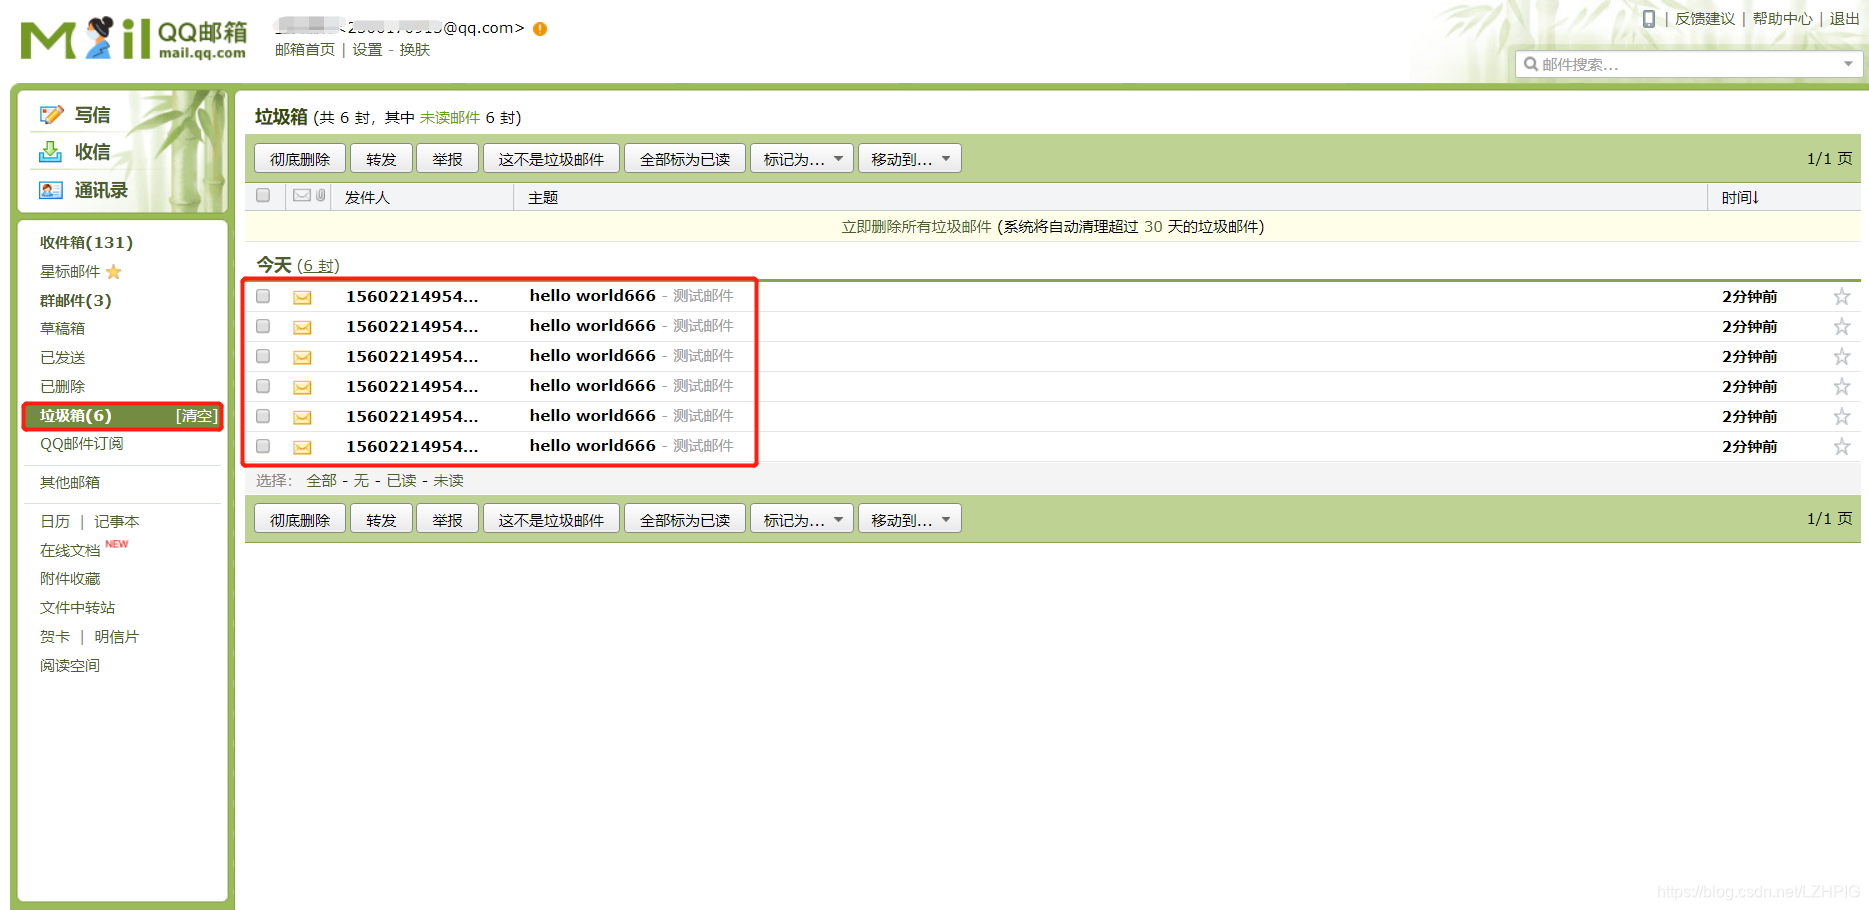This screenshot has height=910, width=1869.
Task: Click the paperclip attachment icon in column header
Action: 320,196
